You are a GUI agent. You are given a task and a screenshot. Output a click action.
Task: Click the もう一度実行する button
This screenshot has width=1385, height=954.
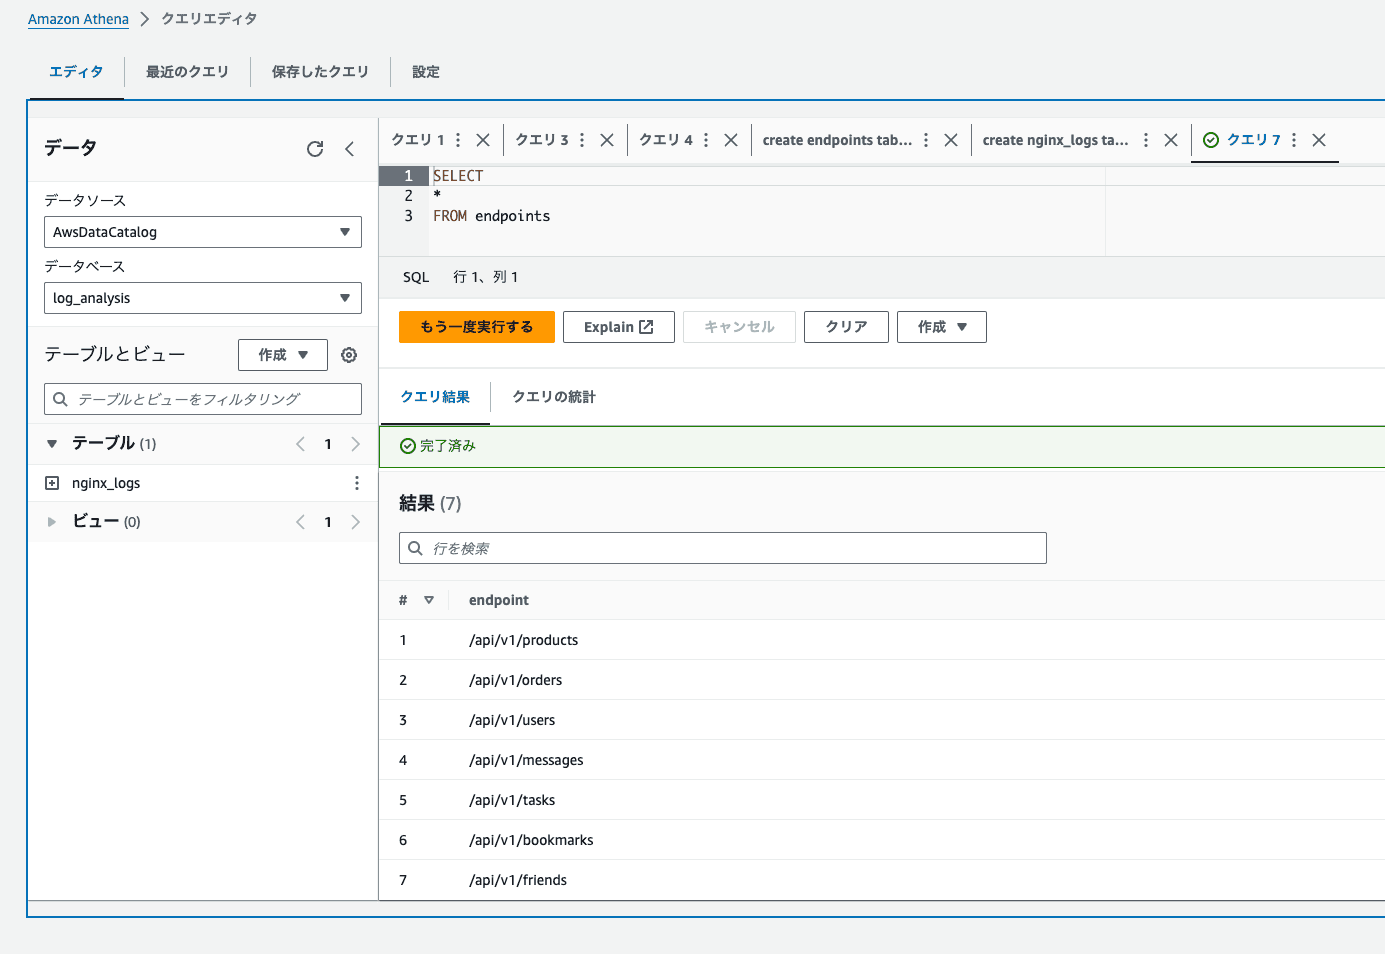[x=476, y=327]
